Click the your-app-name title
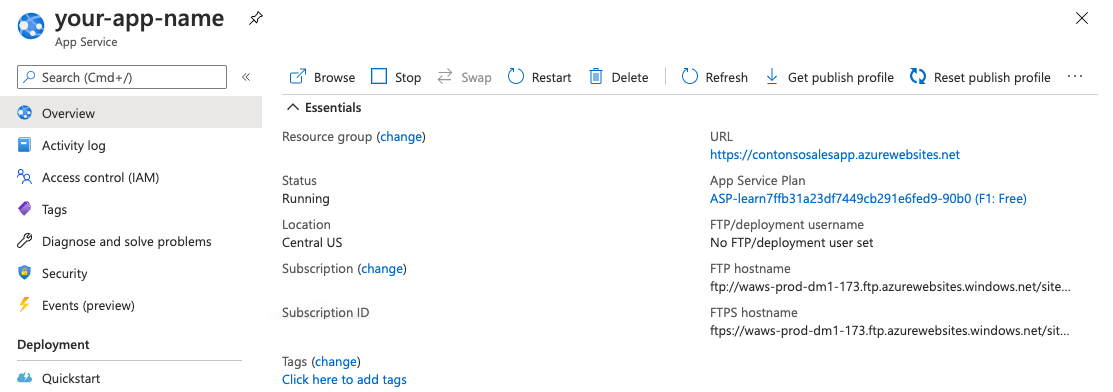 (x=139, y=18)
